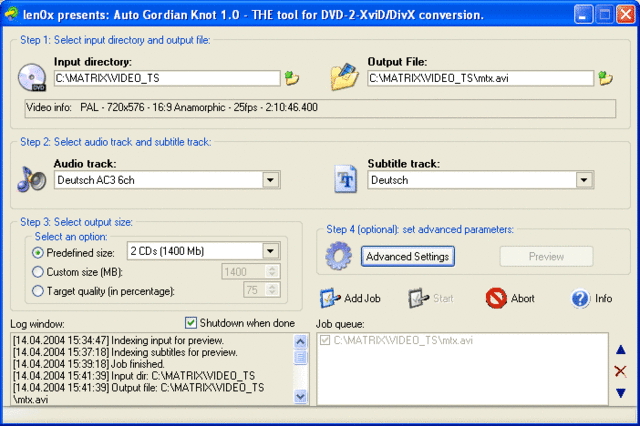The height and width of the screenshot is (426, 640).
Task: Delete queued job with red X
Action: [620, 371]
